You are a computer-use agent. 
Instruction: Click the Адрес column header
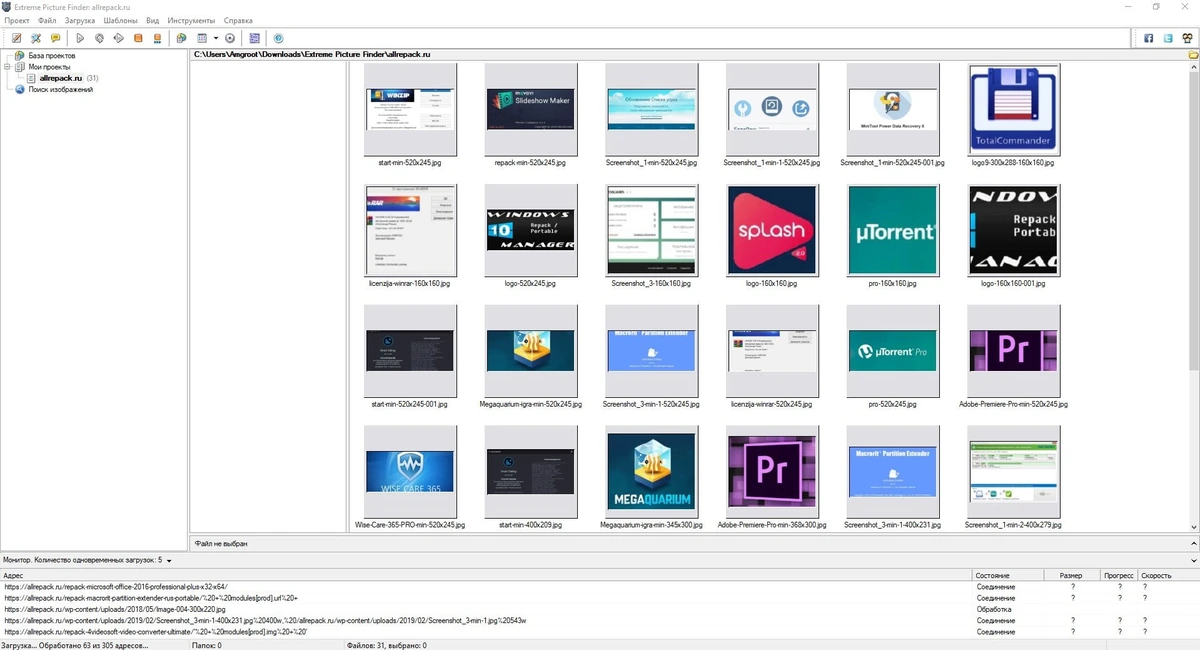[x=486, y=576]
